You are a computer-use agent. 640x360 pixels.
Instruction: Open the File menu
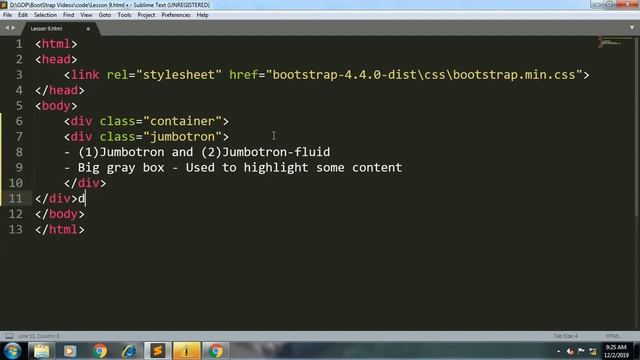[x=7, y=15]
